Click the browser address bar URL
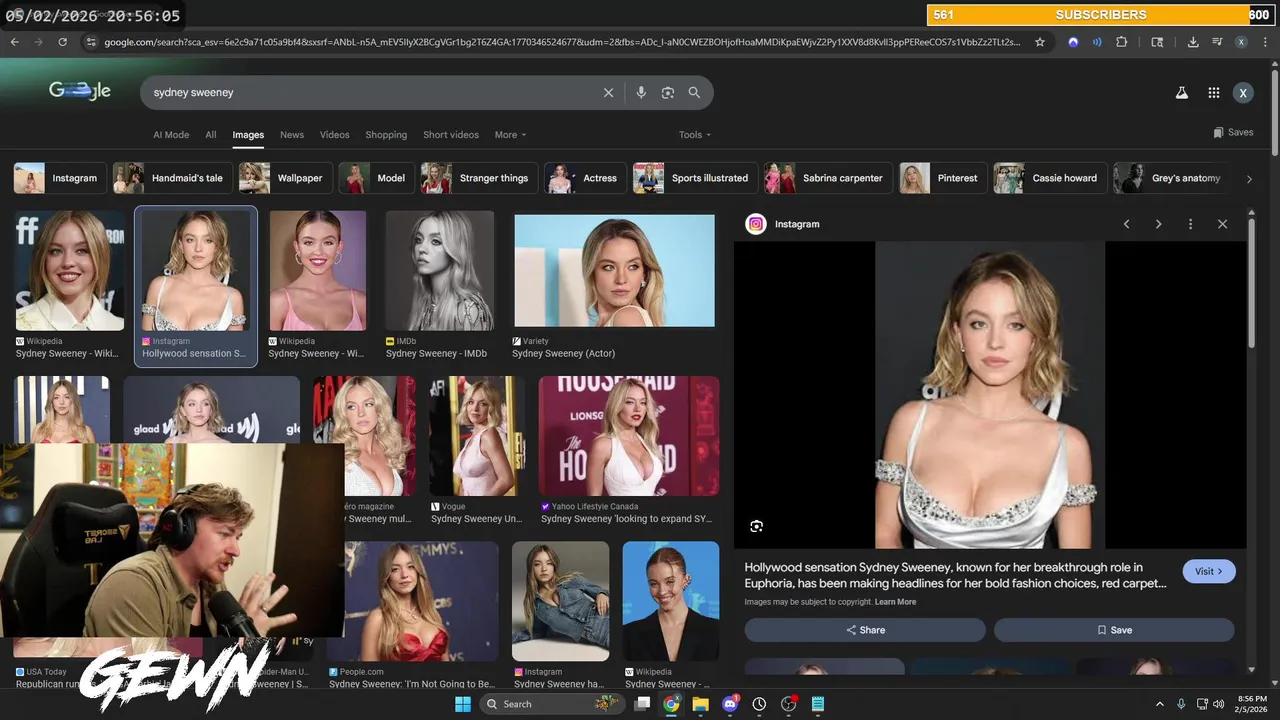The image size is (1280, 720). point(562,42)
